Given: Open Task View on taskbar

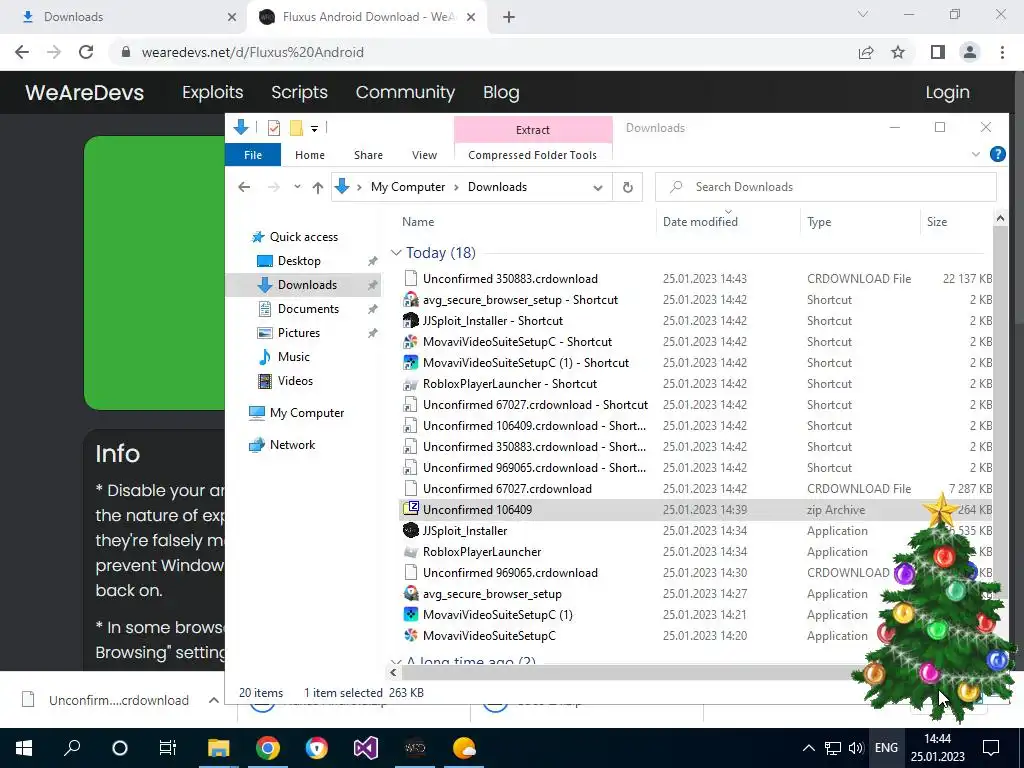Looking at the screenshot, I should point(168,748).
